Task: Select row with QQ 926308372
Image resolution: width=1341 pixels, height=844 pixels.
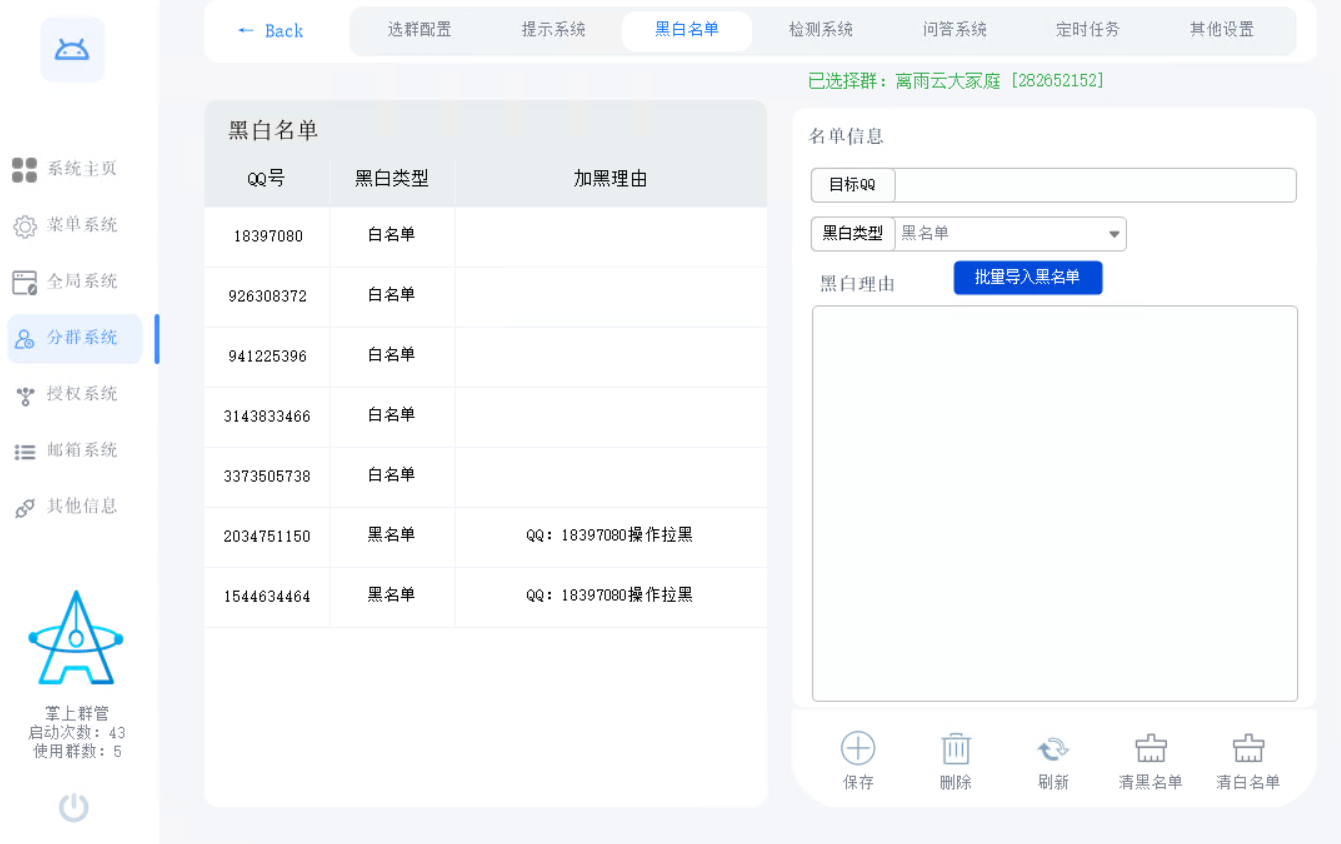Action: [x=486, y=296]
